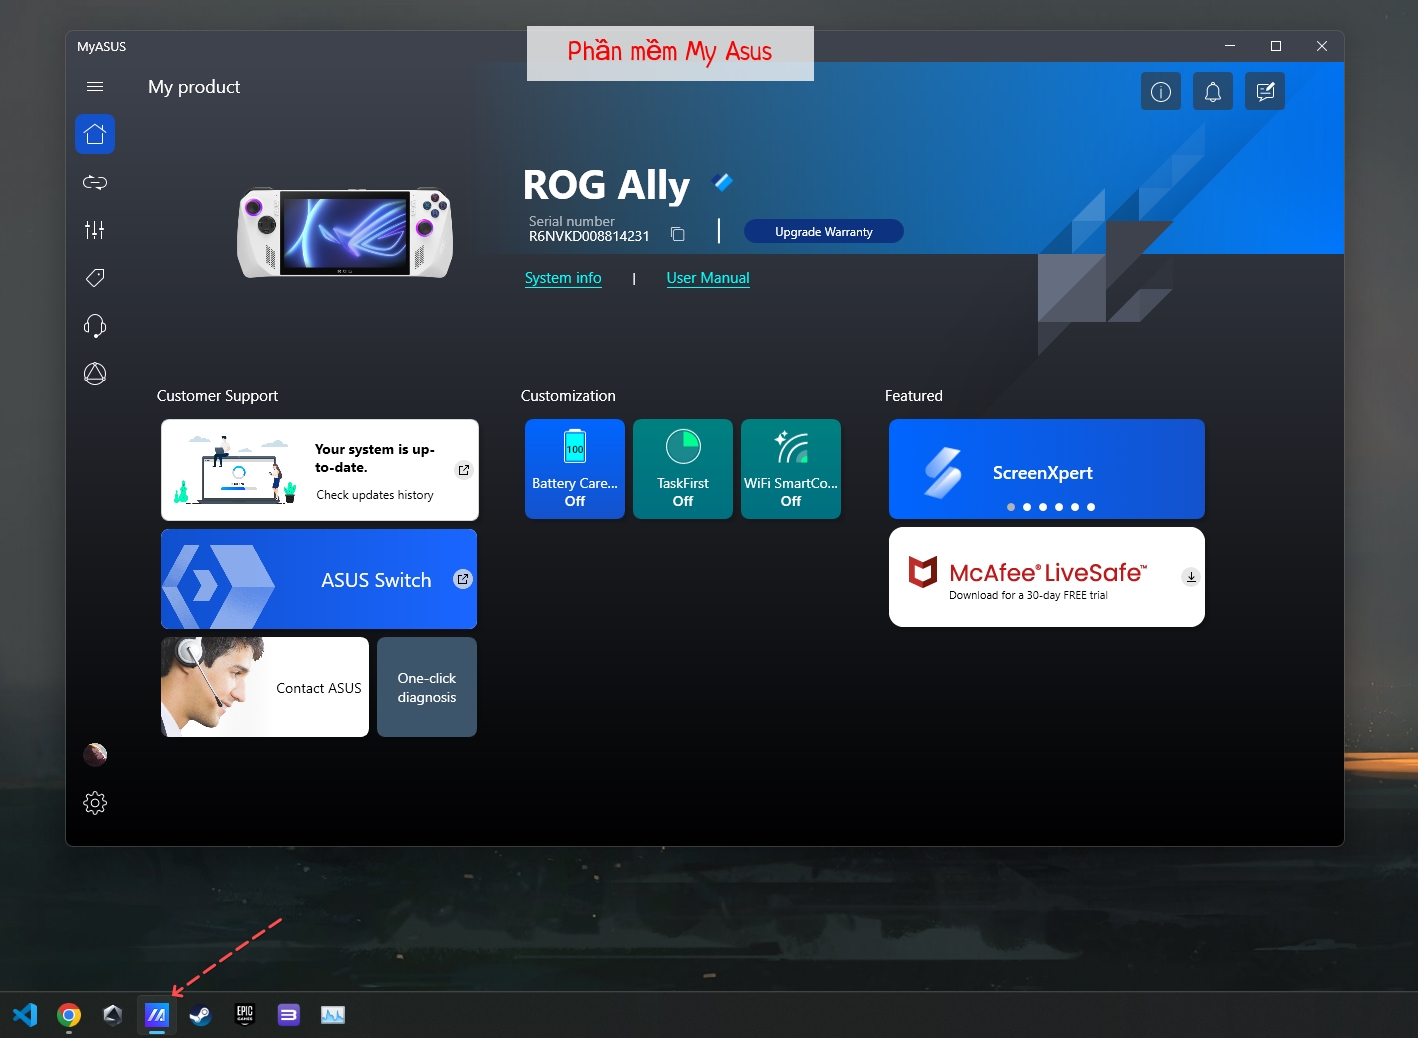Open the ASUS Switch card

pos(319,579)
